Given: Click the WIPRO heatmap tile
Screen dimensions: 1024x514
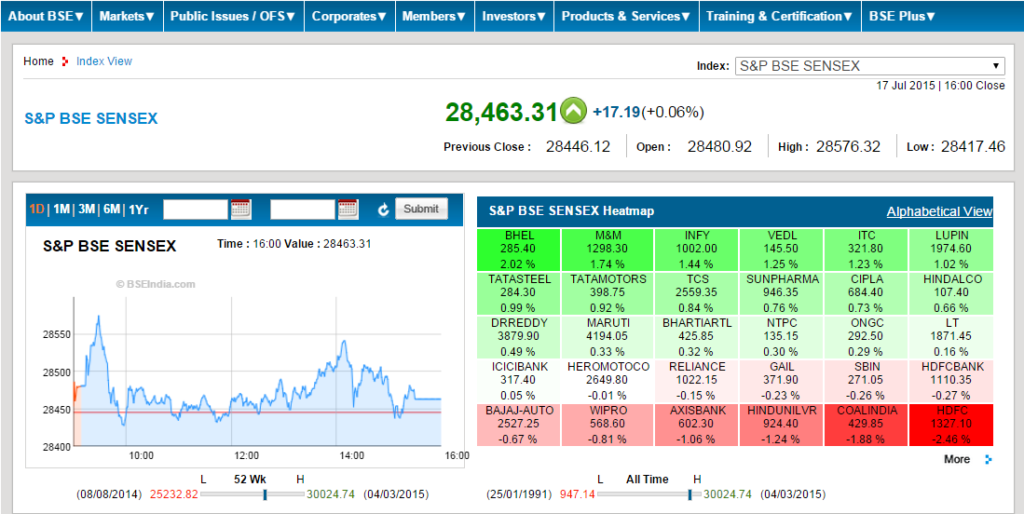Looking at the screenshot, I should (x=608, y=425).
